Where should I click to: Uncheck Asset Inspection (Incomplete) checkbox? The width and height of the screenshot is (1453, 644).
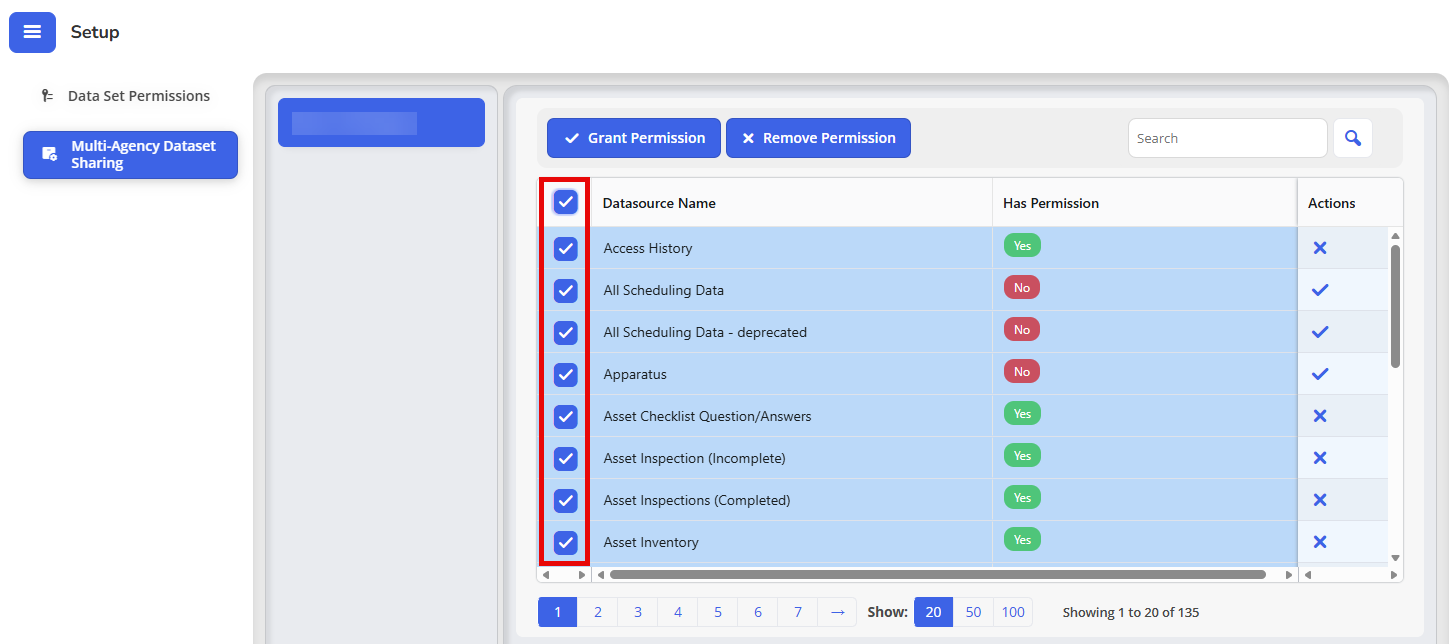pos(566,459)
